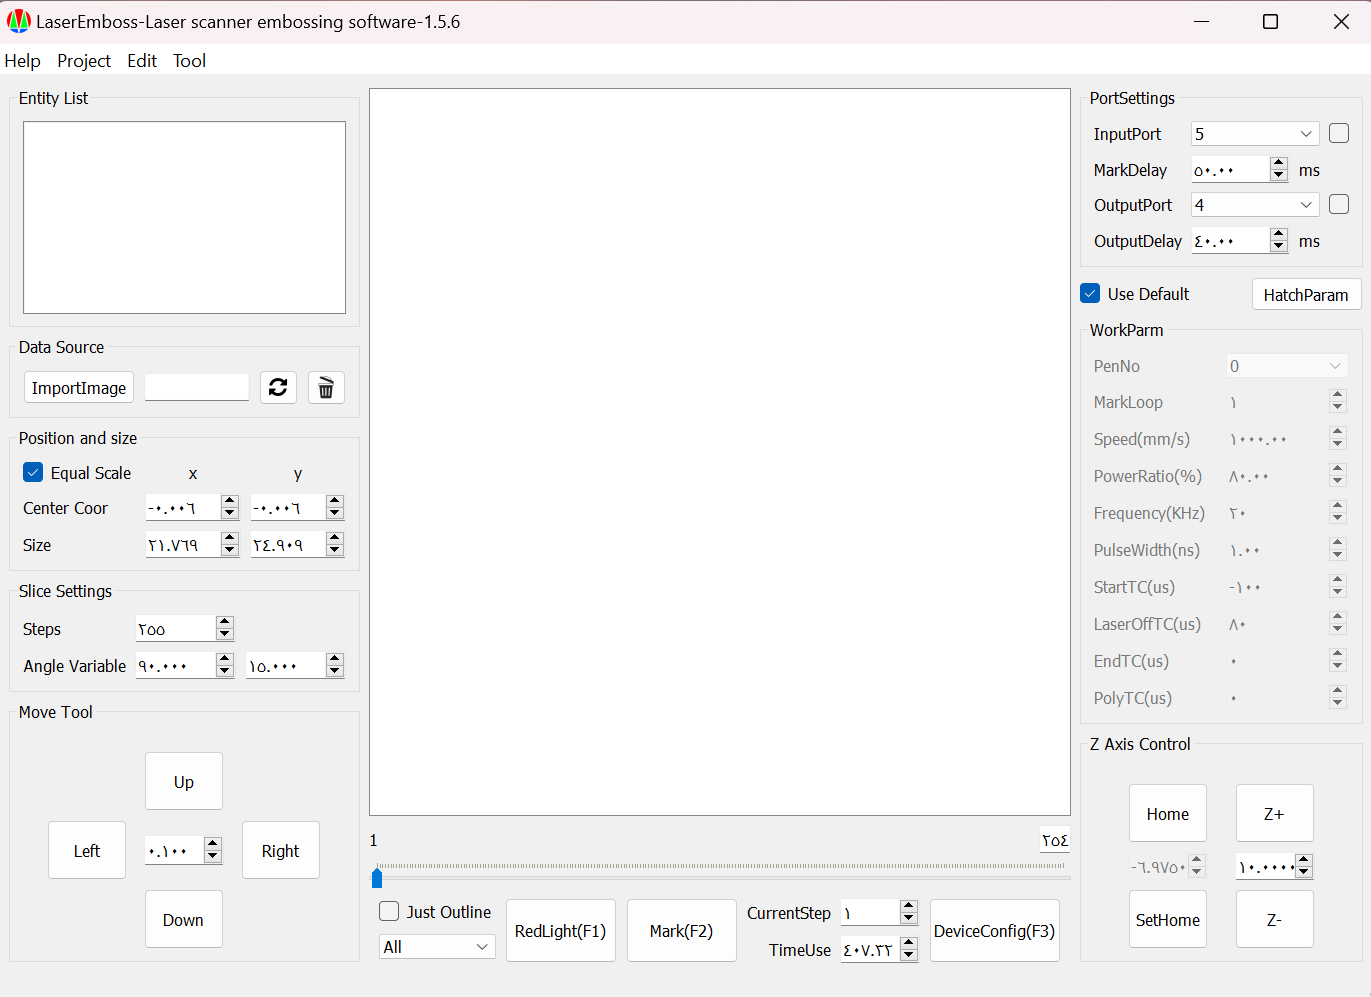
Task: Open the PenNo dropdown
Action: pos(1287,366)
